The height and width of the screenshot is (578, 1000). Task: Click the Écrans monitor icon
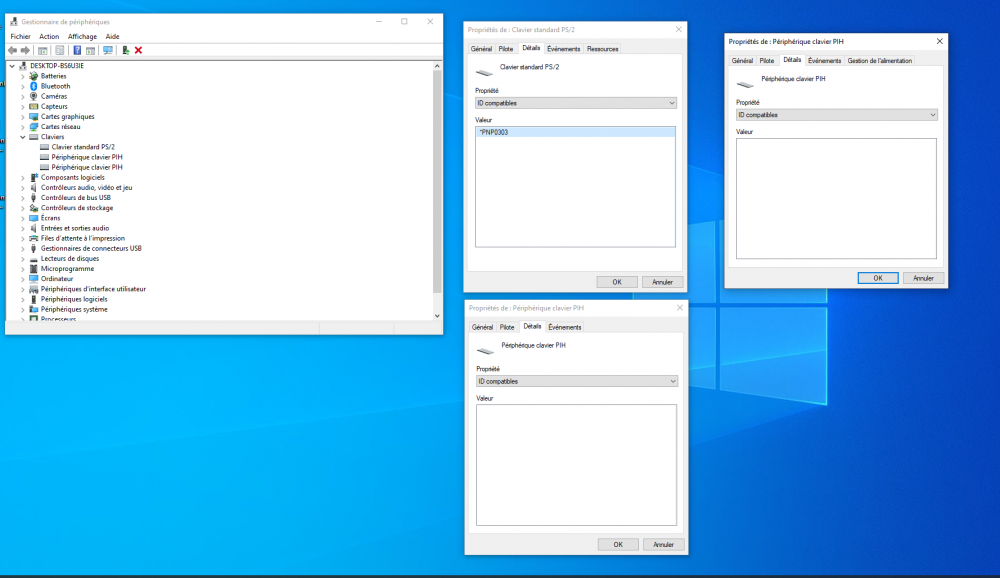(x=34, y=218)
